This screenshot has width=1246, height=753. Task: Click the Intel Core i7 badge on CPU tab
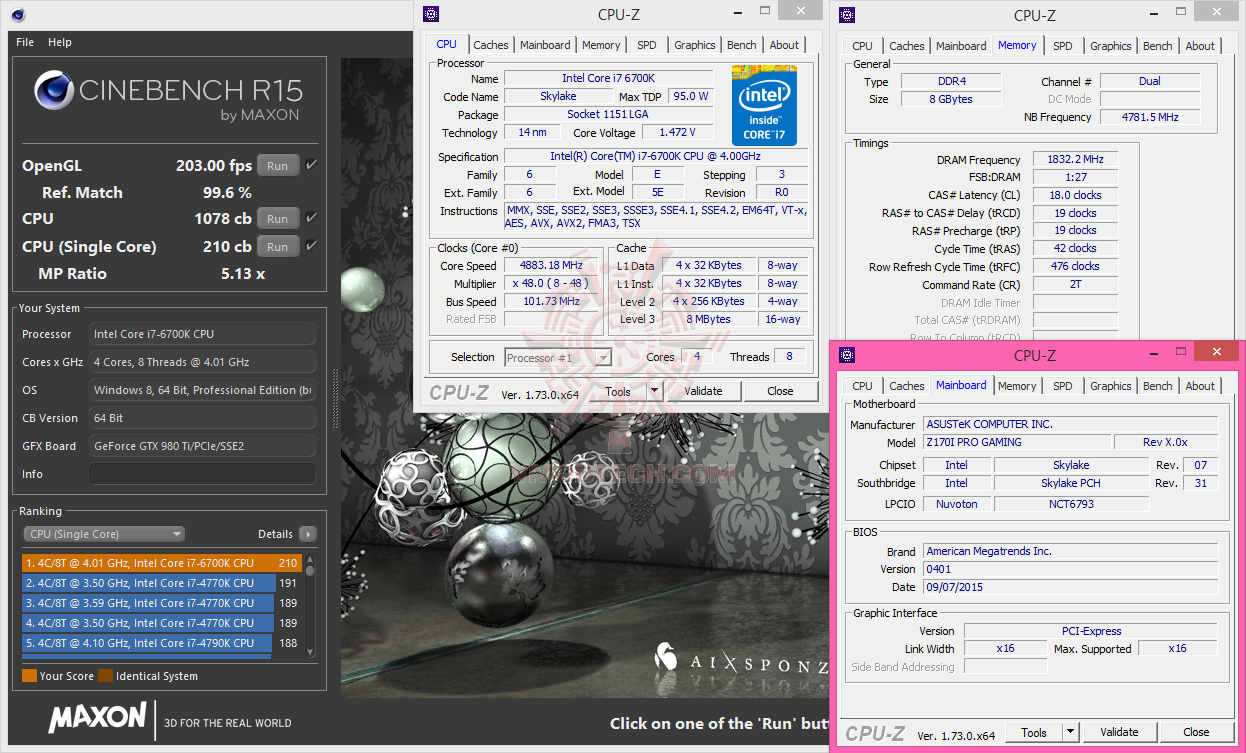tap(764, 105)
